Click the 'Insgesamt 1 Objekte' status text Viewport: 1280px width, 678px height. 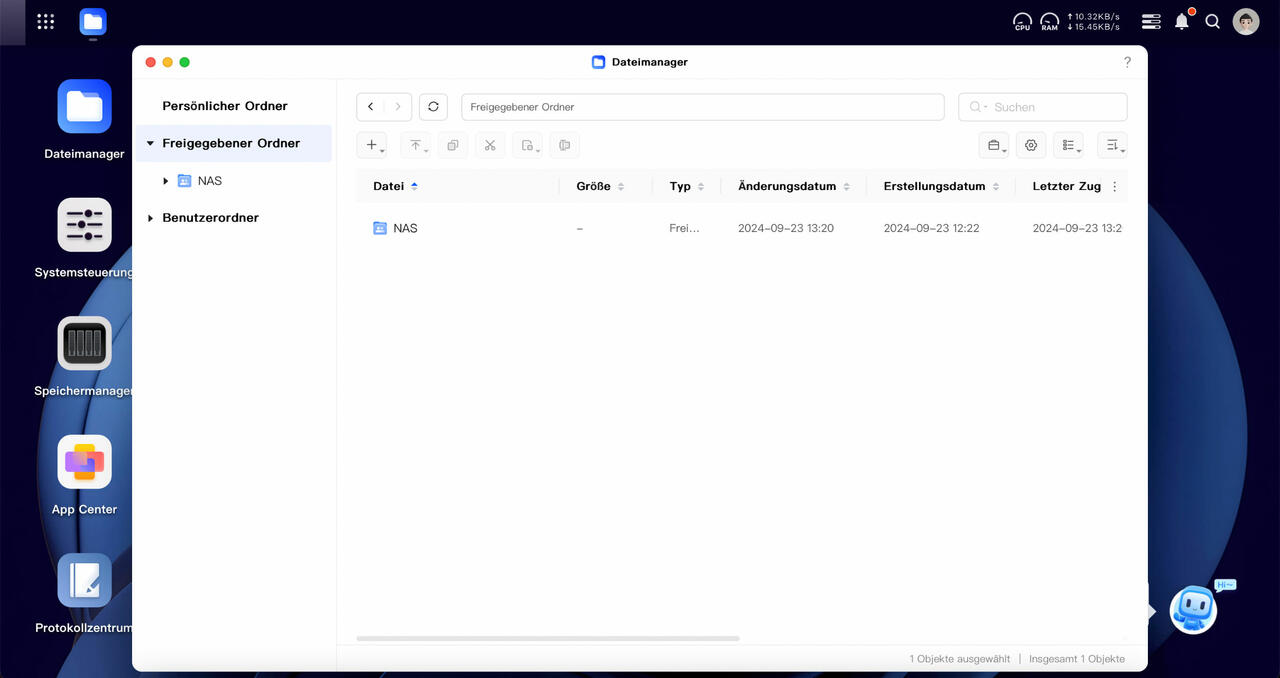(x=1077, y=659)
